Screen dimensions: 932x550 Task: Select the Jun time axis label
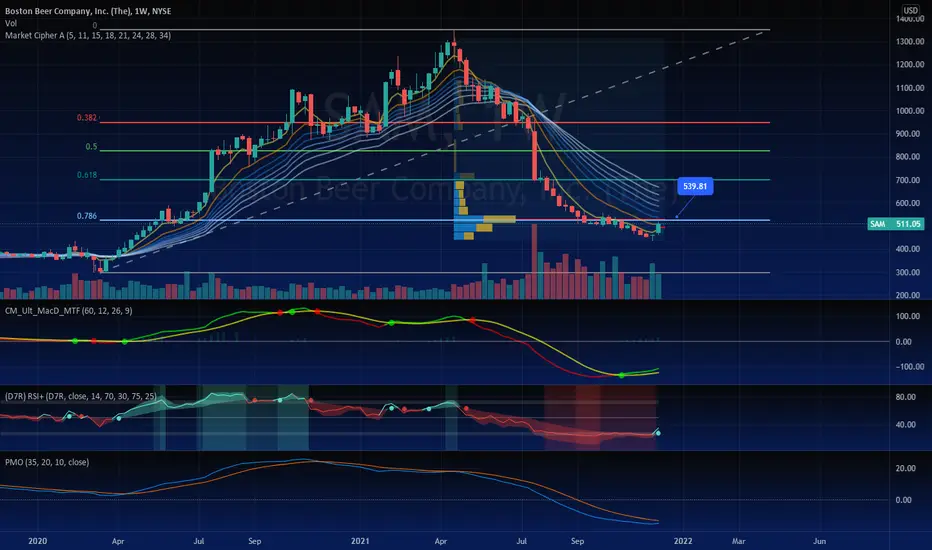pyautogui.click(x=819, y=541)
